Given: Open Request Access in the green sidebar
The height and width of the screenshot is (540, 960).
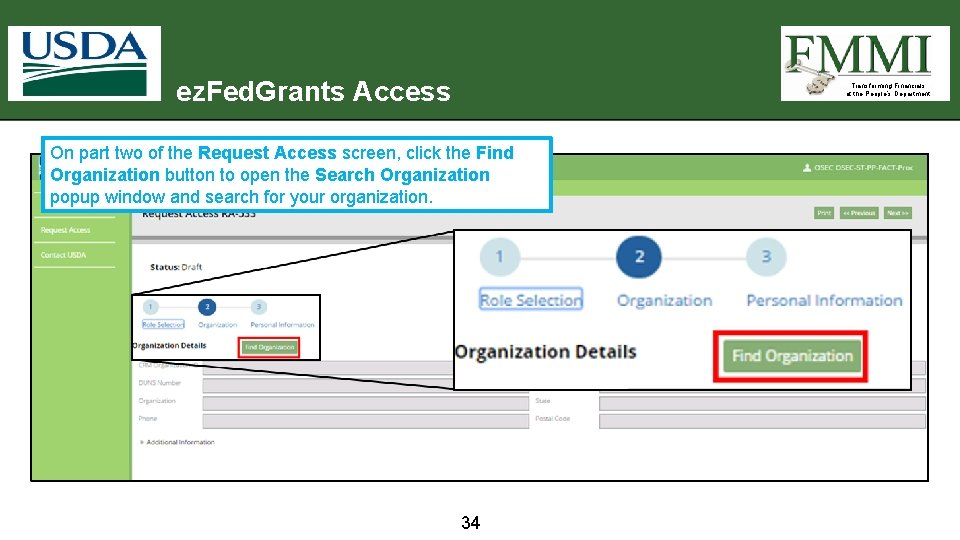Looking at the screenshot, I should coord(66,230).
